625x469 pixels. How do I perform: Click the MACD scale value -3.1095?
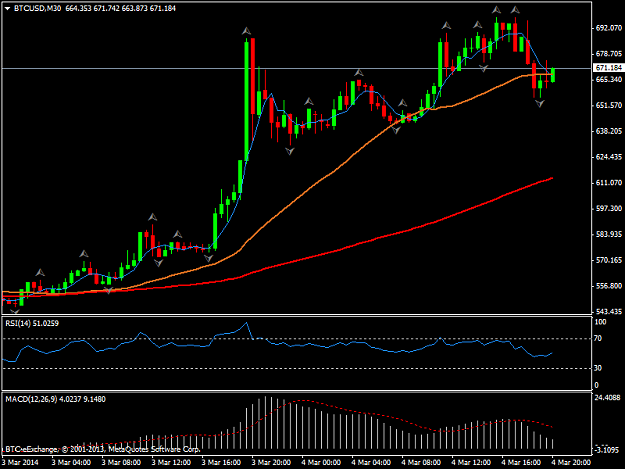click(607, 450)
